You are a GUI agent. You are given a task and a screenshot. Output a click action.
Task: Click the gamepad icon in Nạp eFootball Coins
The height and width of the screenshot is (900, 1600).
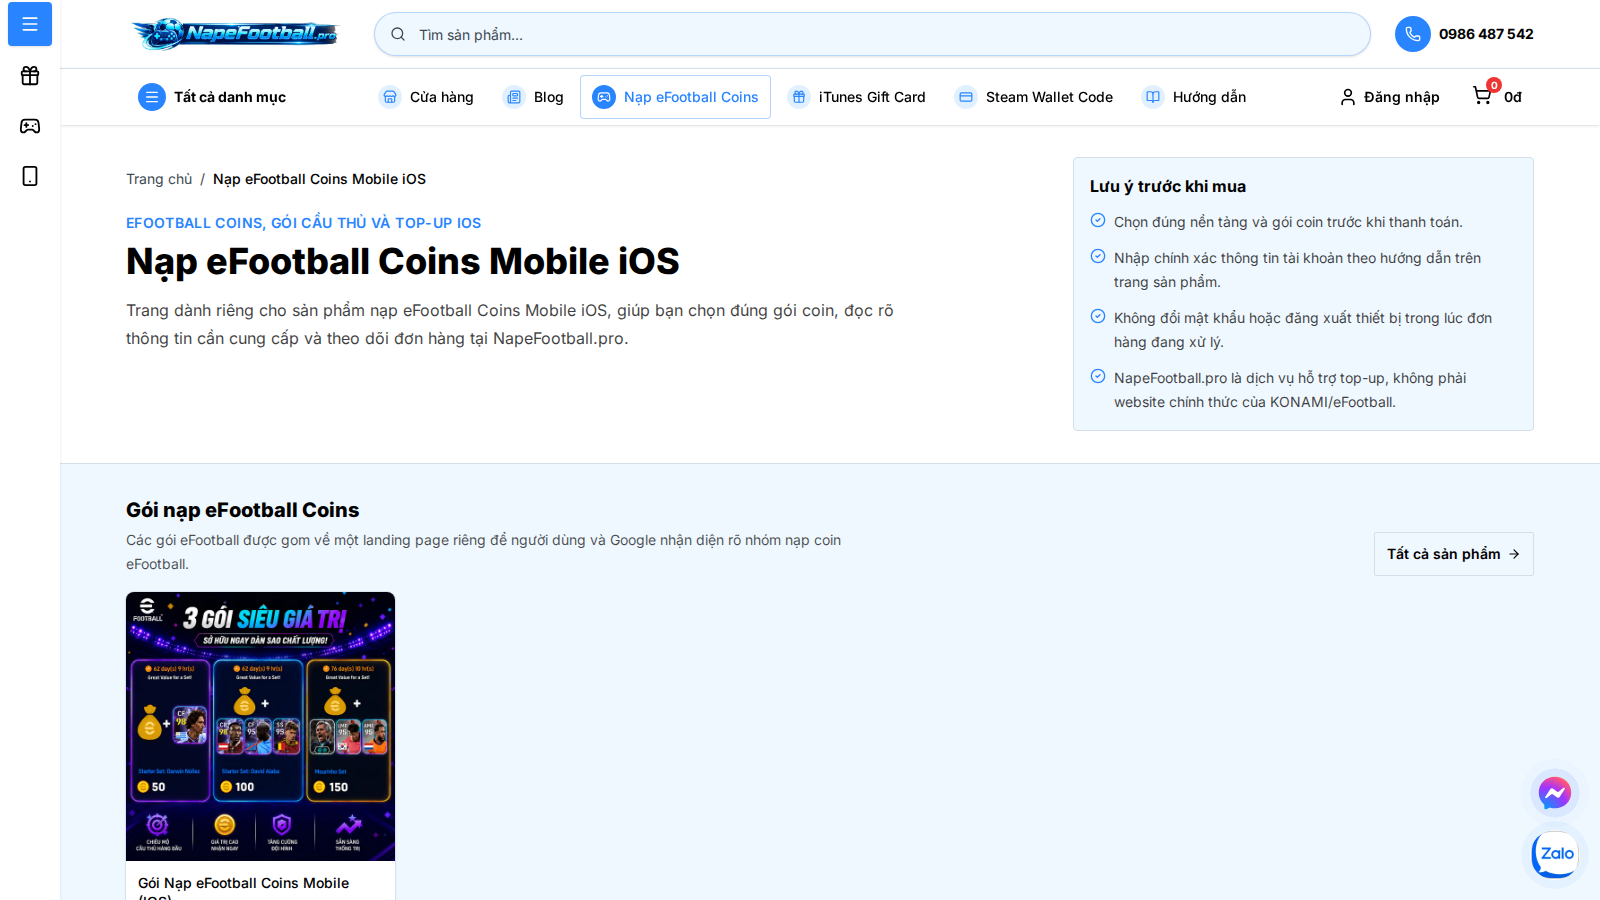[604, 97]
